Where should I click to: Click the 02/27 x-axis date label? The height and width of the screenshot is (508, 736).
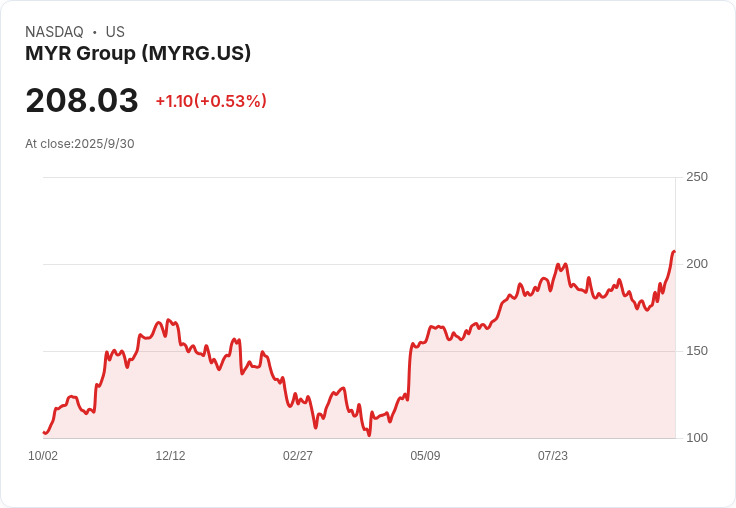298,456
